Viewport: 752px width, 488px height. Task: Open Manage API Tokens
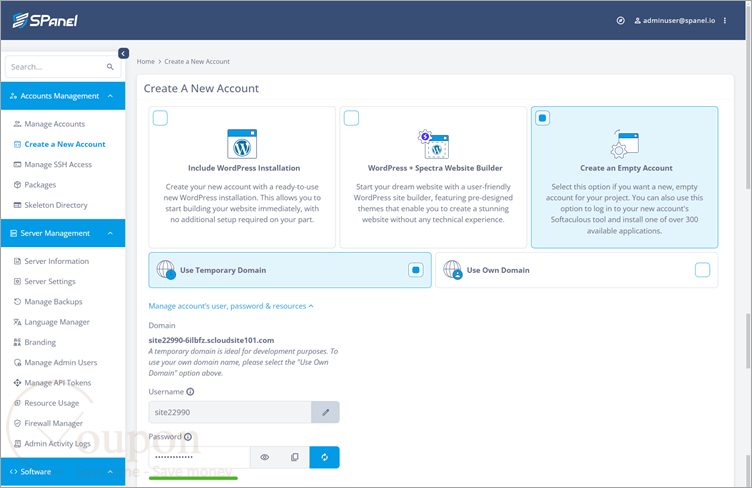click(x=57, y=383)
